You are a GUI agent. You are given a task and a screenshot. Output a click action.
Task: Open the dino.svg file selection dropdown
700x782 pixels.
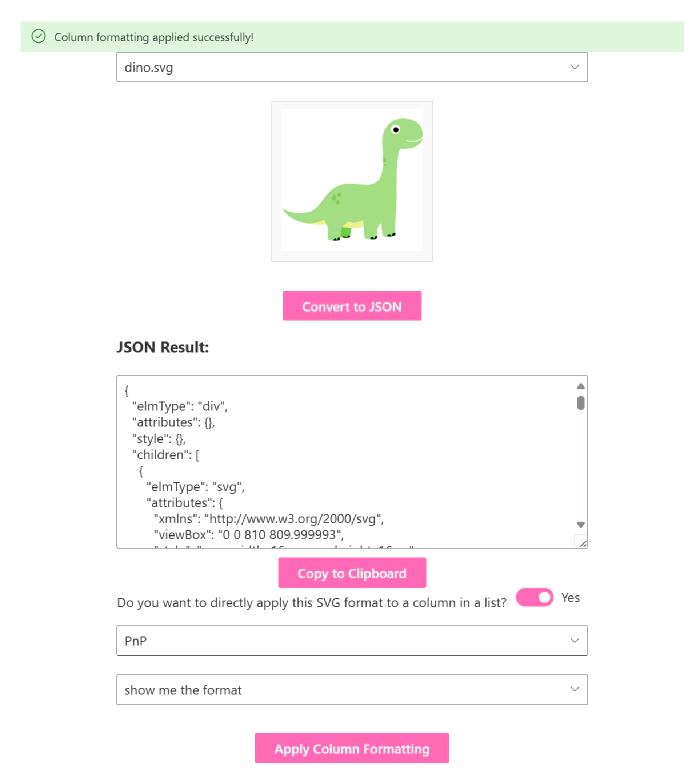click(351, 67)
